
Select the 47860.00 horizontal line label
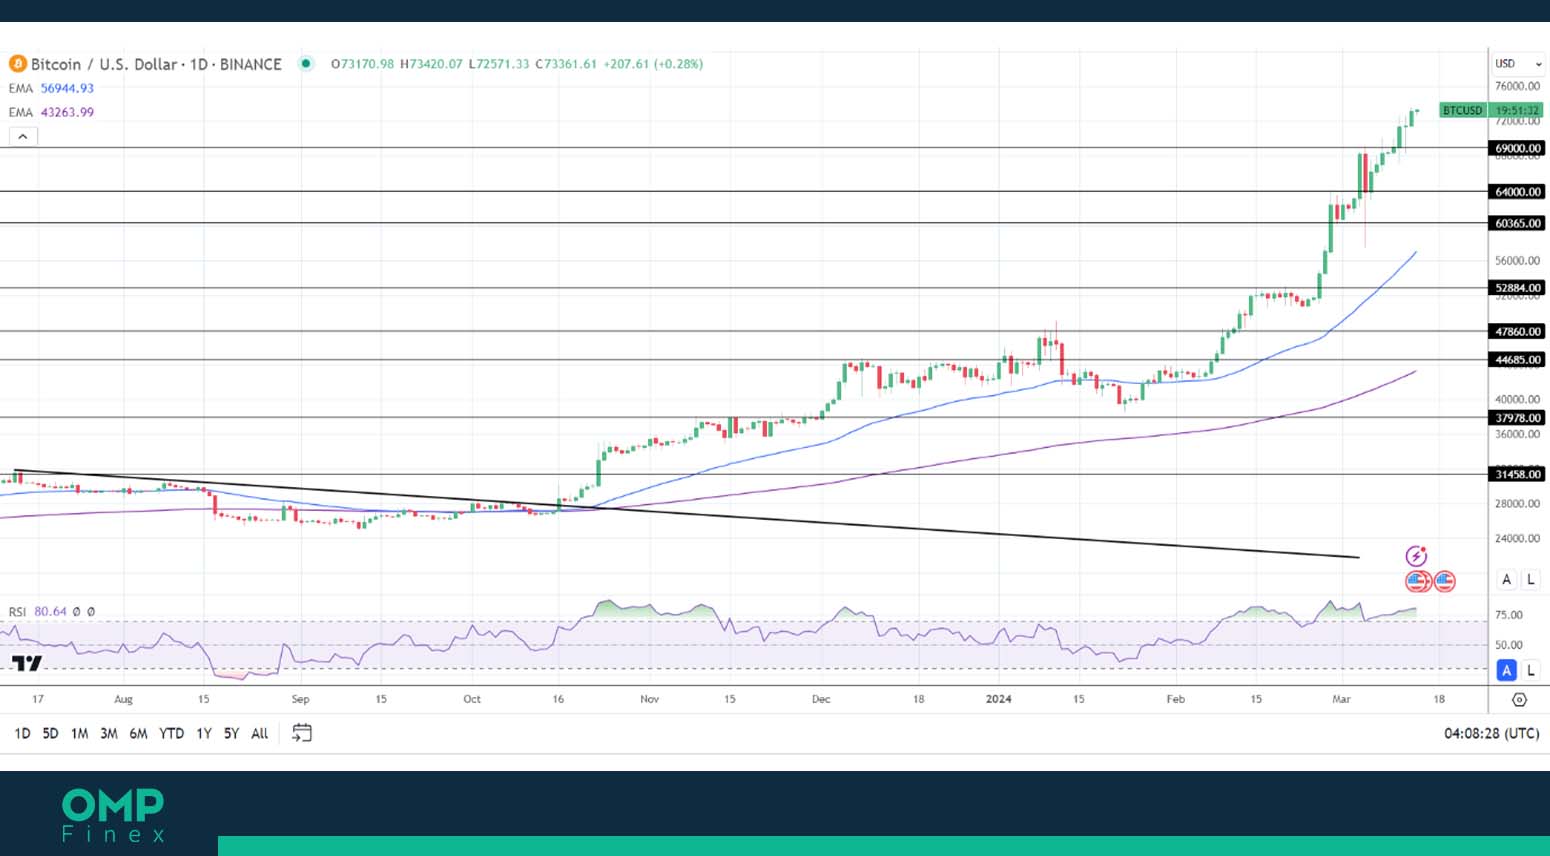(1517, 331)
